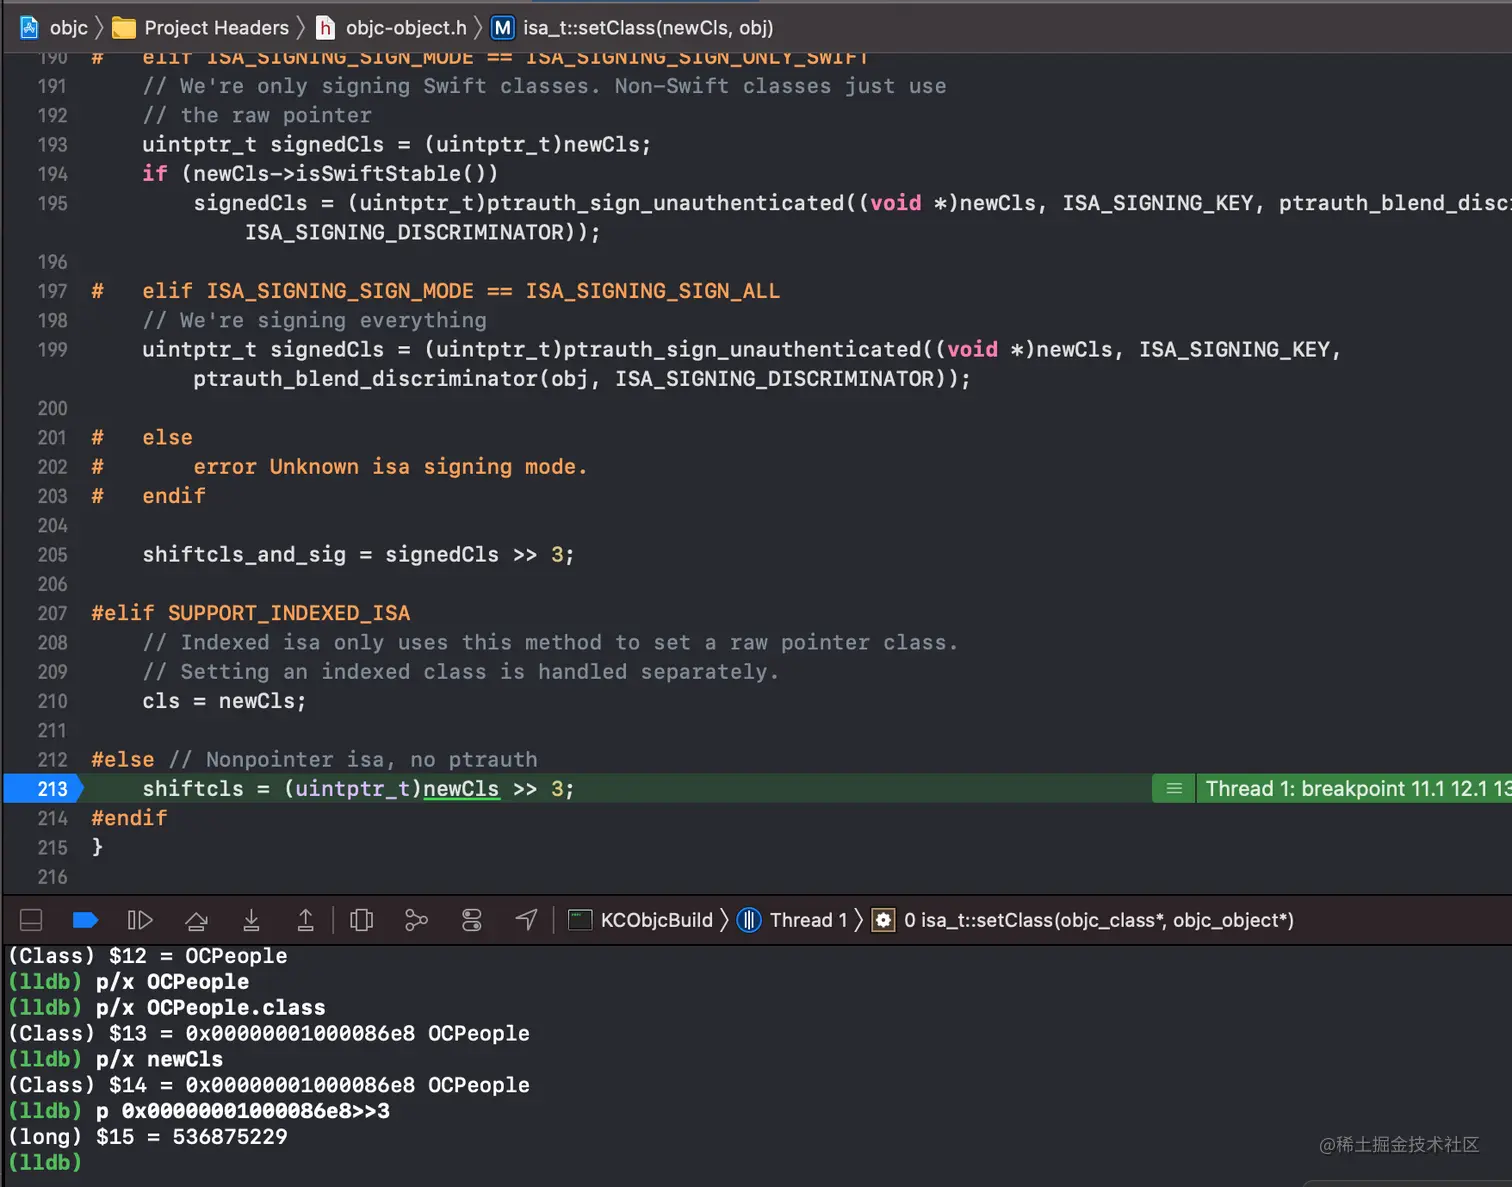Click the '#elif SUPPORT_INDEXED_ISA' directive

pyautogui.click(x=251, y=613)
